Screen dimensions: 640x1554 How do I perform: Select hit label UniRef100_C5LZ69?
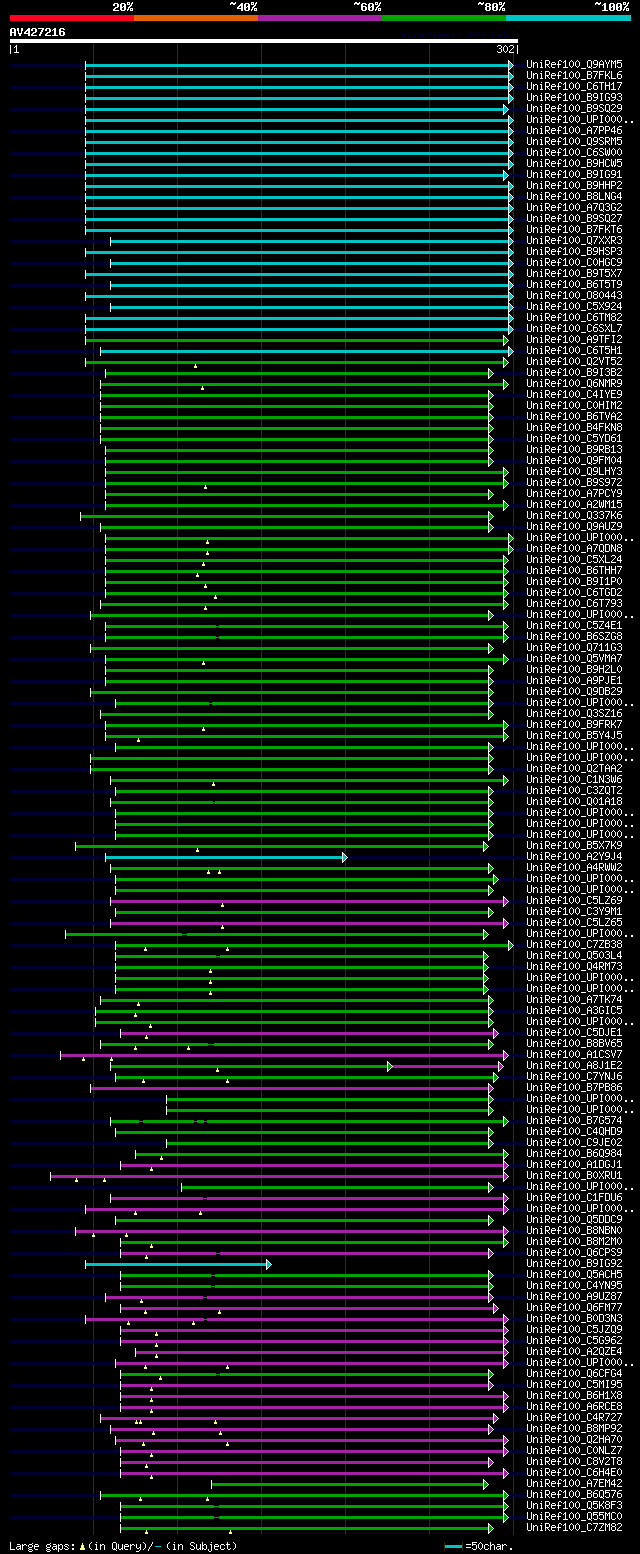tap(576, 900)
